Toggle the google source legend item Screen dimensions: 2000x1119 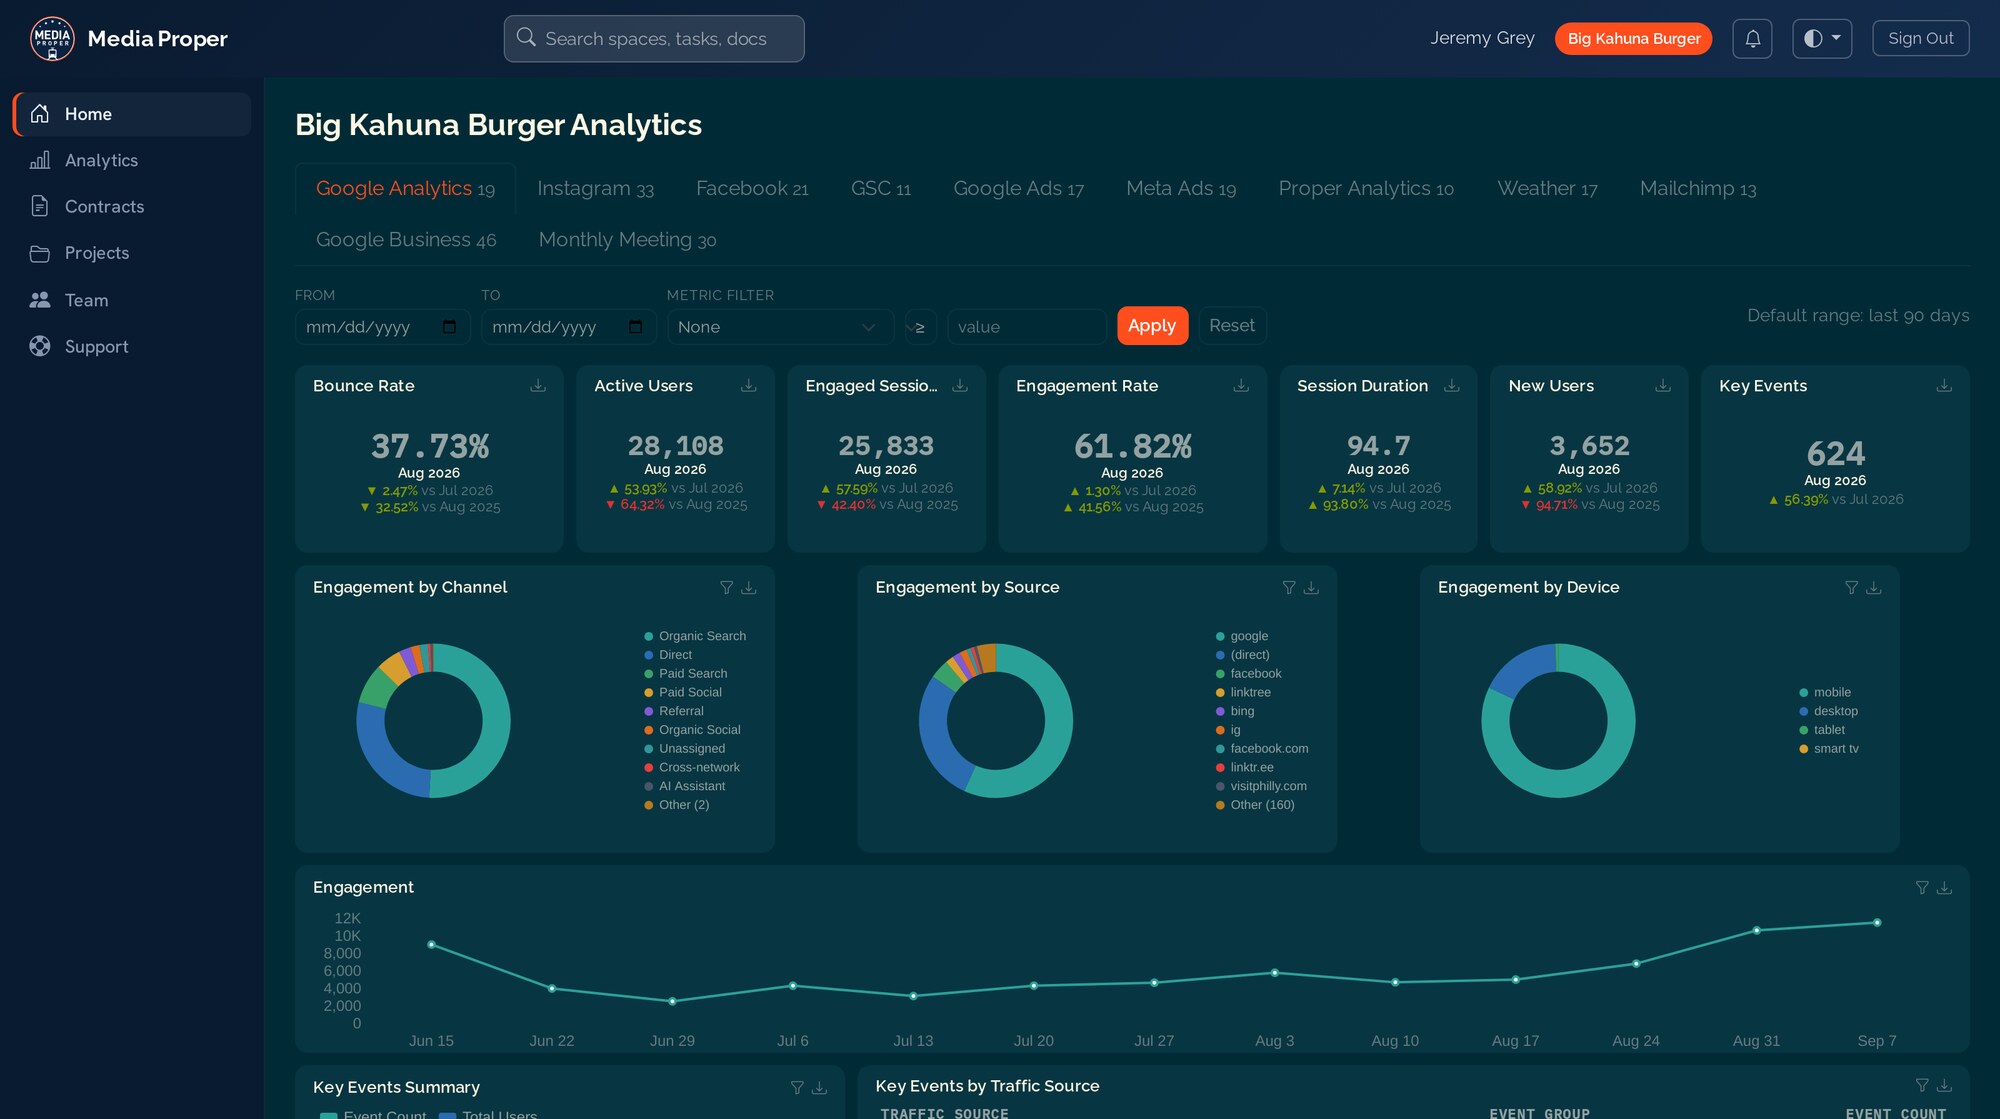1241,636
